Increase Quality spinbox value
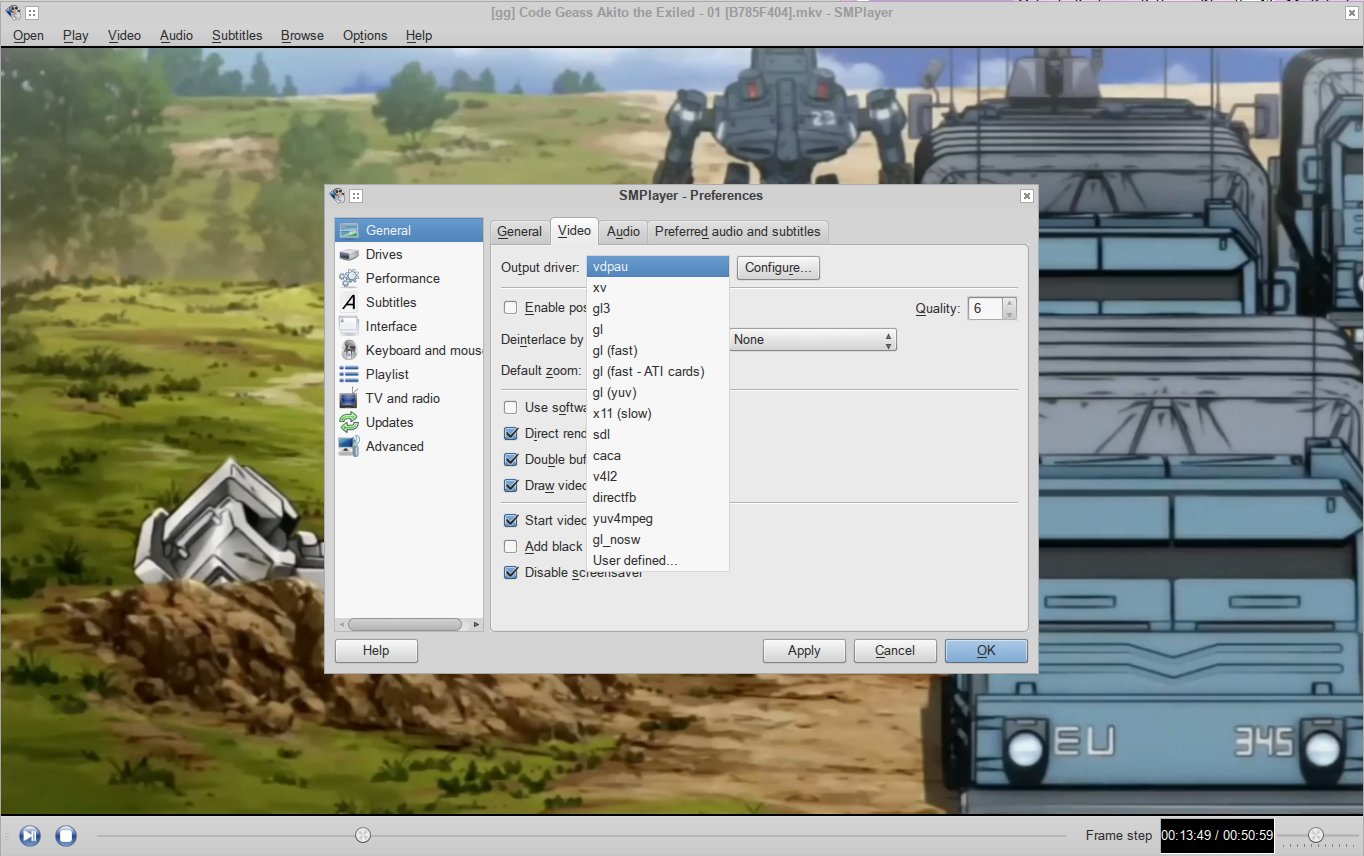This screenshot has height=856, width=1364. pos(1009,303)
